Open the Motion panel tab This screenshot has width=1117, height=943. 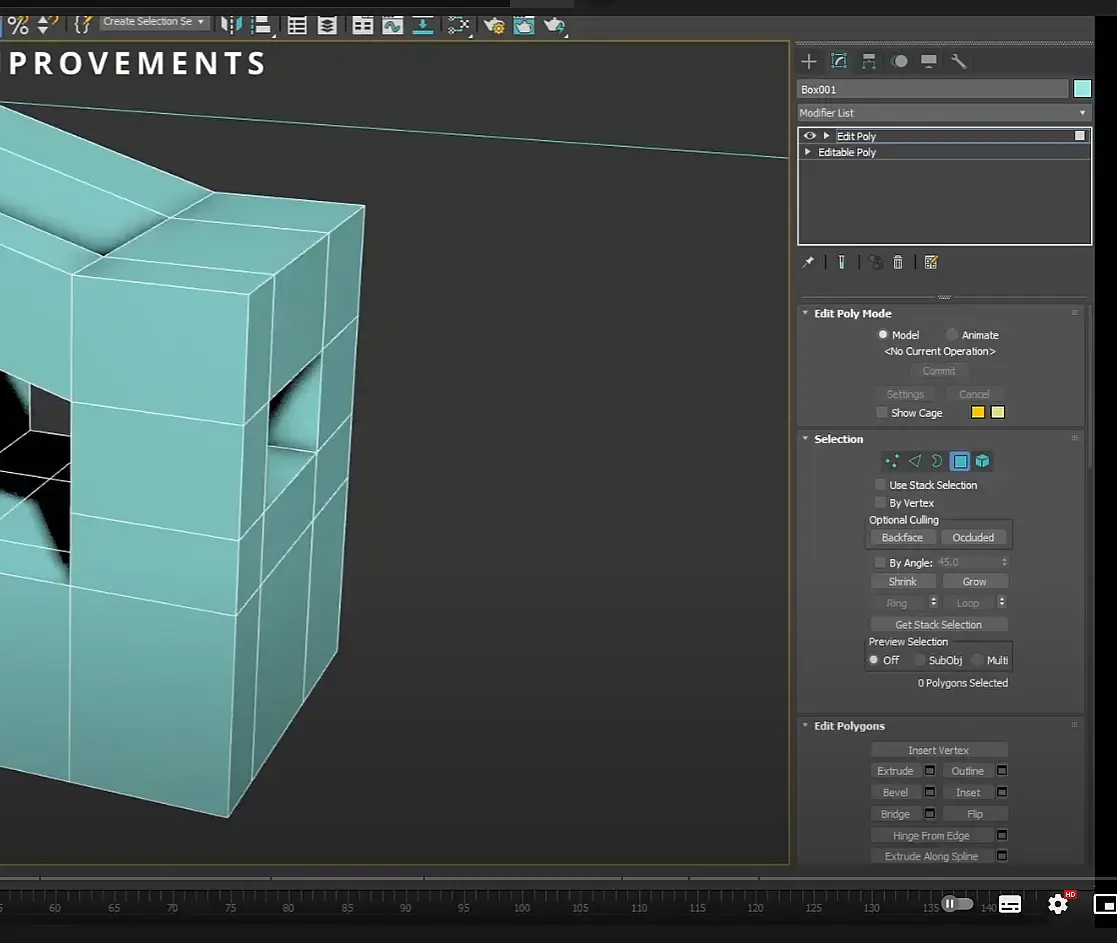pos(899,62)
